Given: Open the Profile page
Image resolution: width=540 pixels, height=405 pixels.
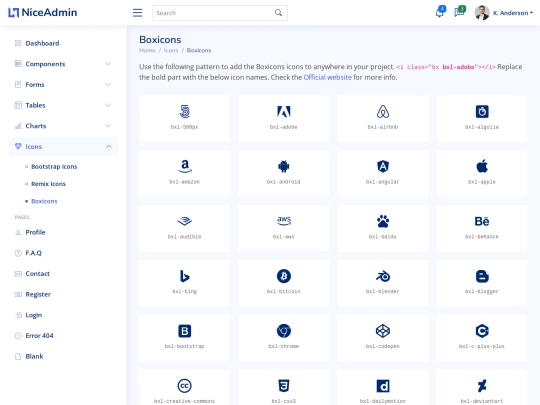Looking at the screenshot, I should pyautogui.click(x=63, y=232).
